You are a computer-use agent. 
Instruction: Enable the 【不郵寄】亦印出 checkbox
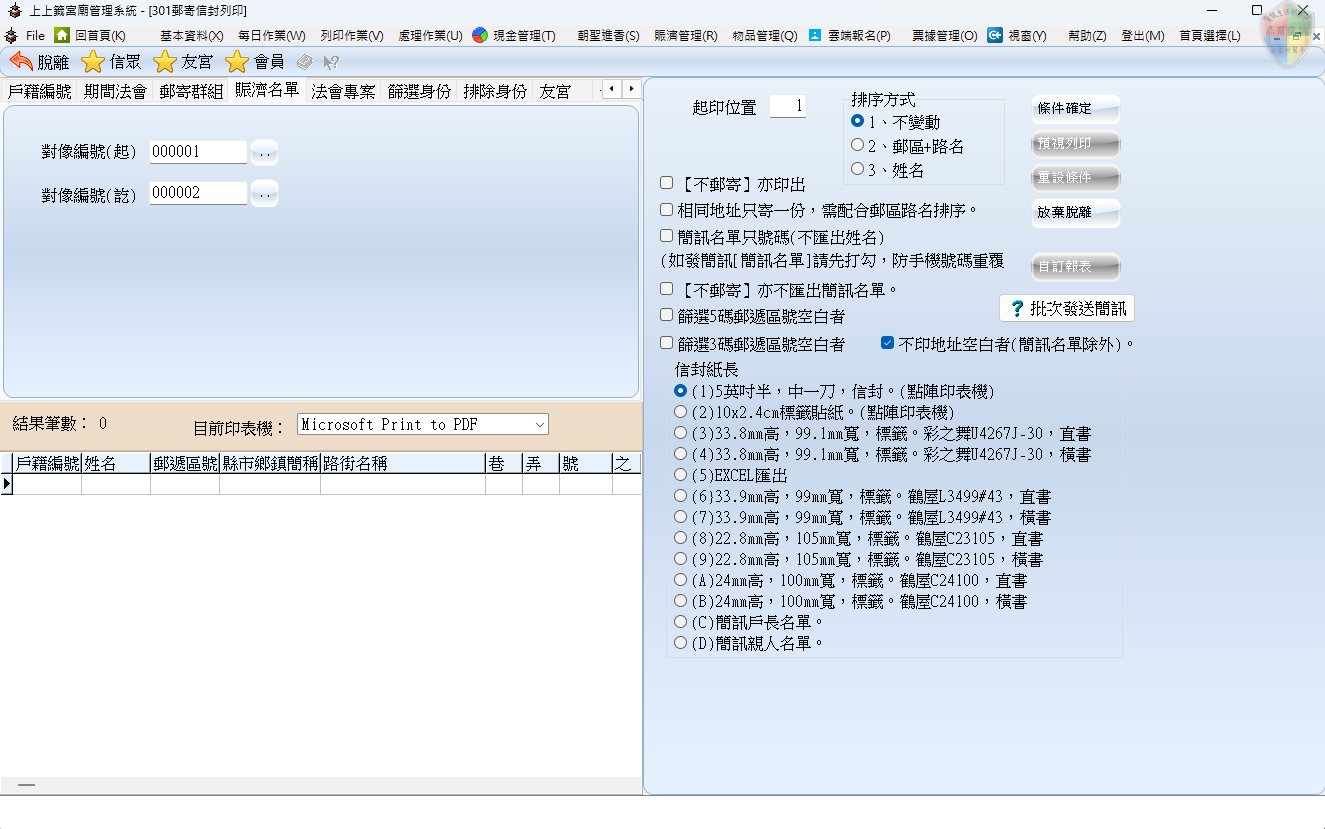(667, 184)
